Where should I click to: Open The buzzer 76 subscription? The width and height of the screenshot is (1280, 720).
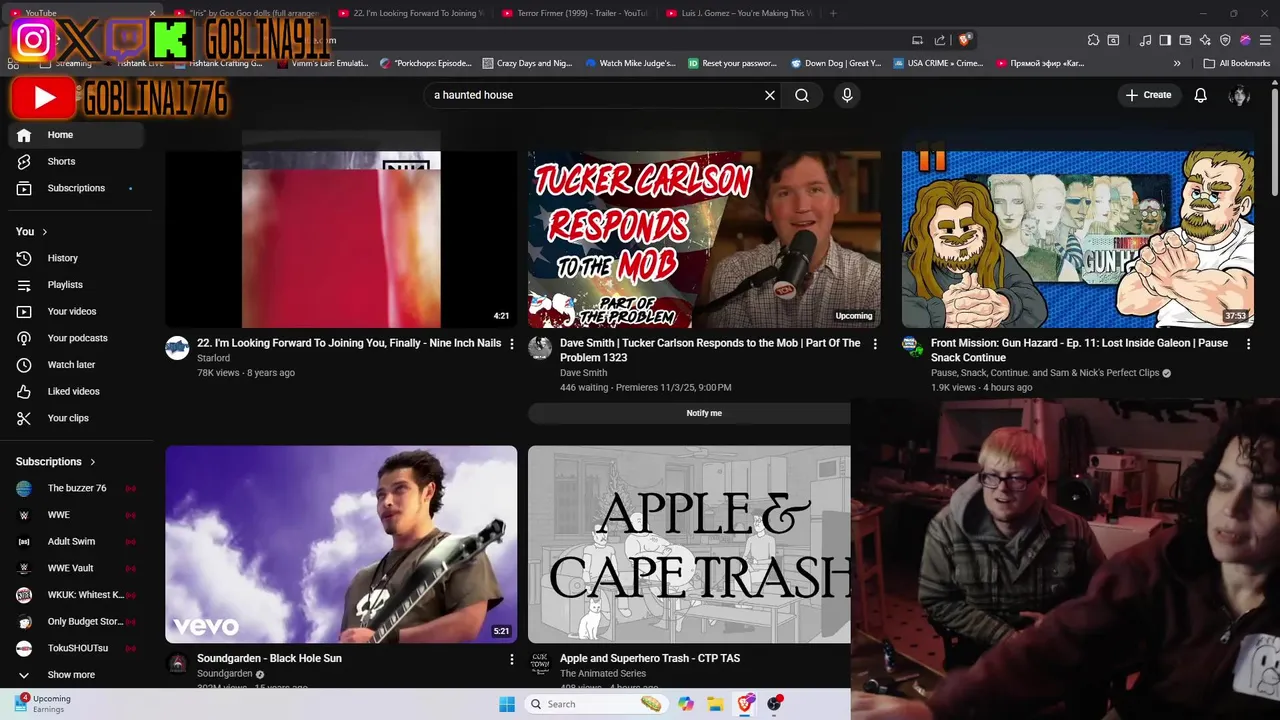[x=77, y=488]
